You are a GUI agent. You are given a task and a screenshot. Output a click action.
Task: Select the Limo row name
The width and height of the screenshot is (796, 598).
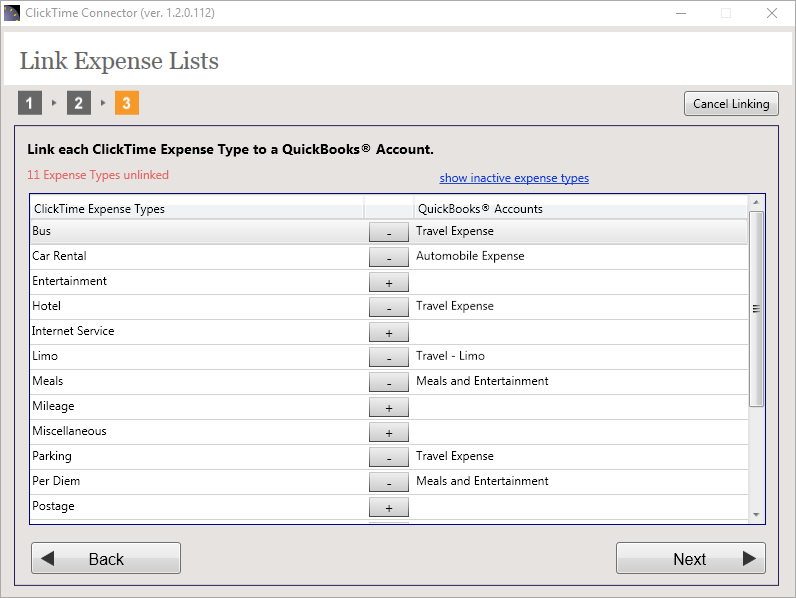click(45, 356)
